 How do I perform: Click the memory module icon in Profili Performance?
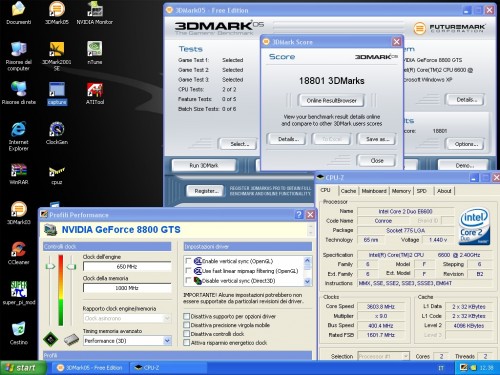(x=71, y=340)
